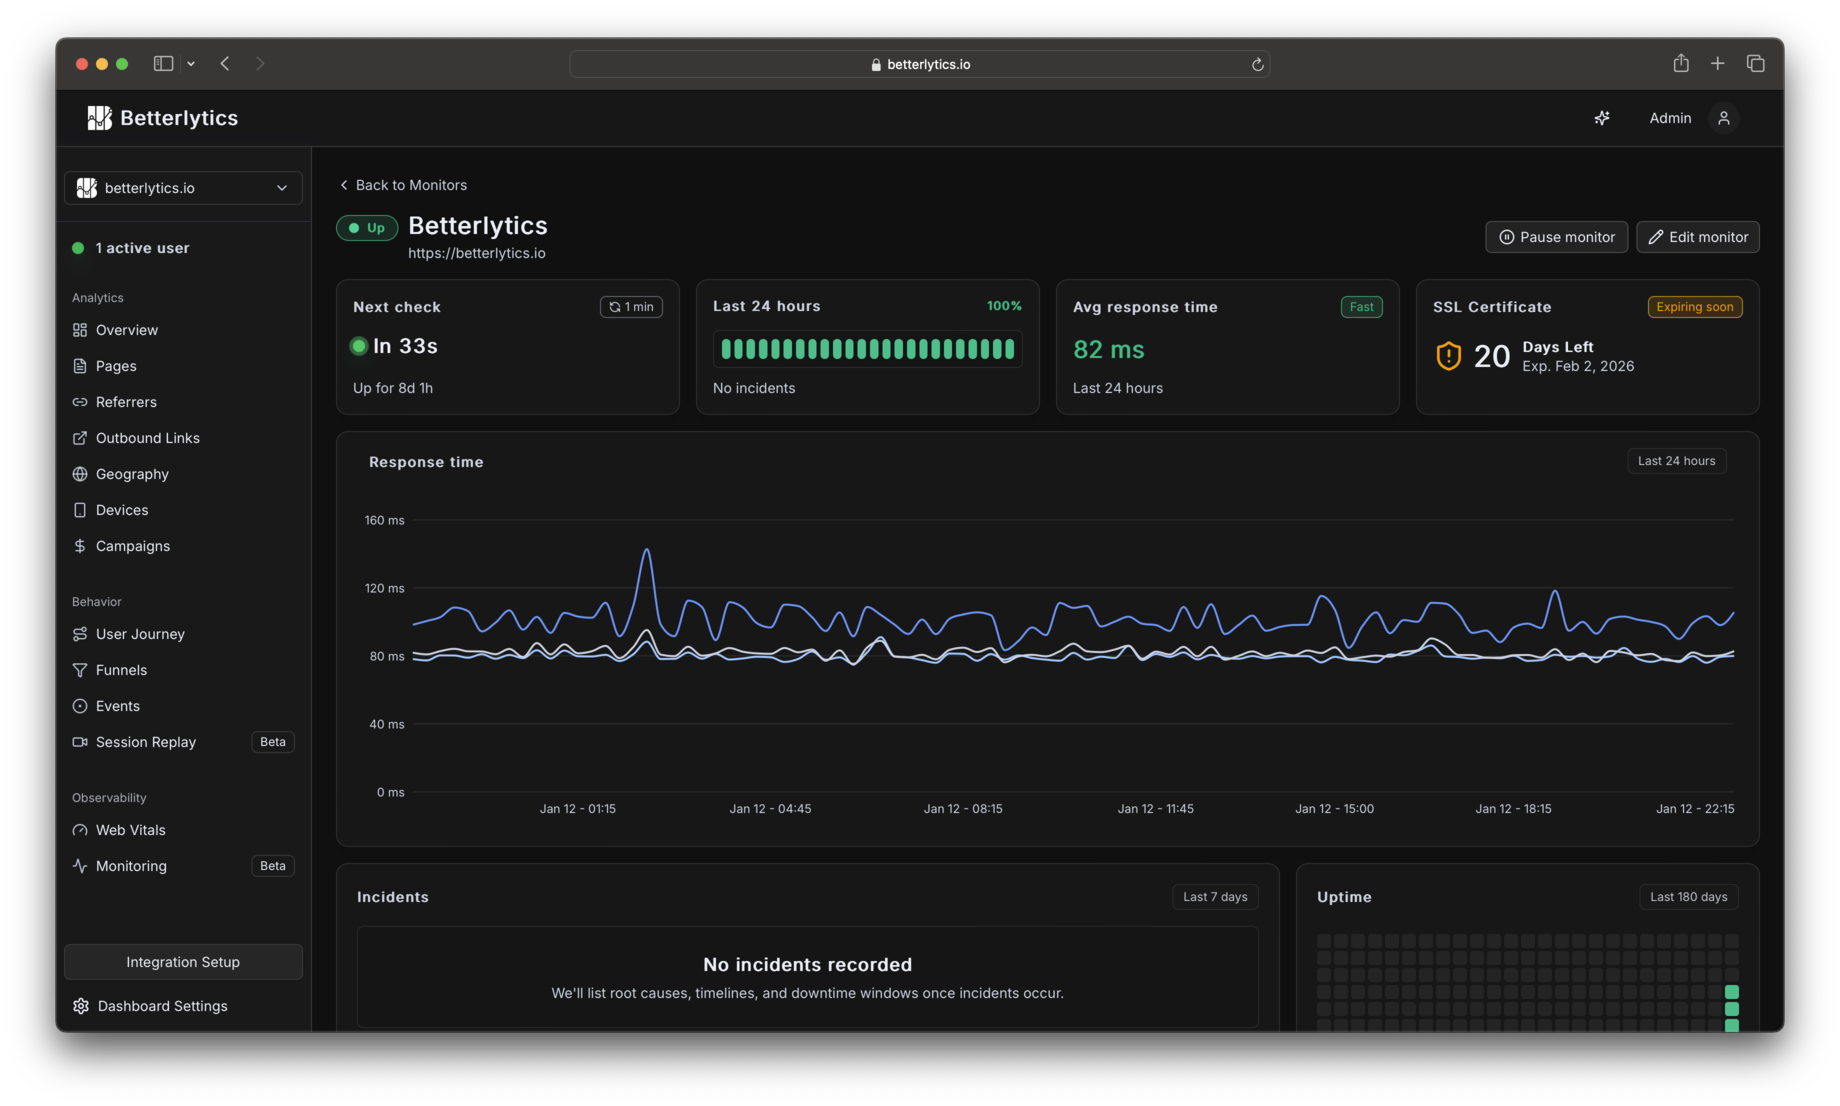Click the green uptime squares in heatmap
This screenshot has width=1840, height=1106.
click(x=1732, y=1008)
